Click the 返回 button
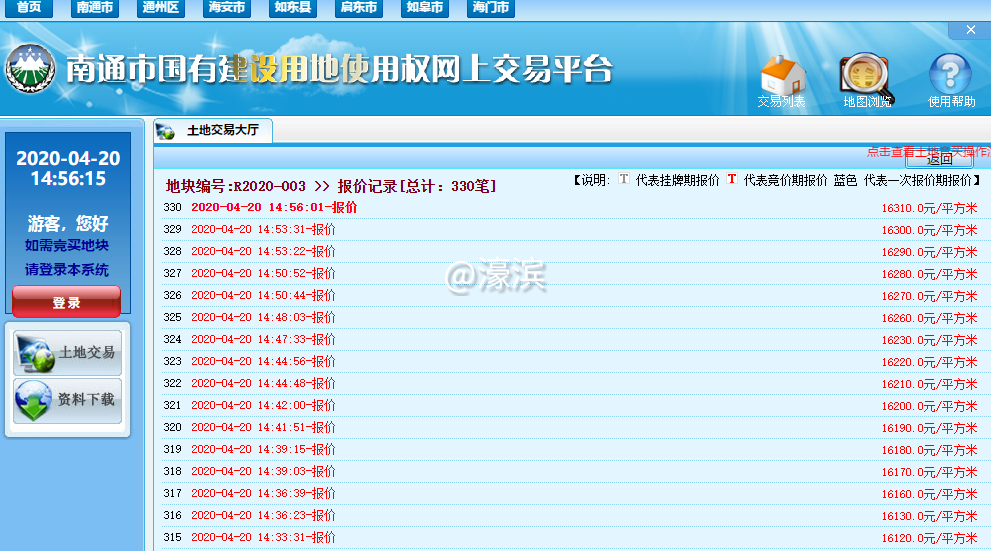The image size is (991, 551). (939, 159)
